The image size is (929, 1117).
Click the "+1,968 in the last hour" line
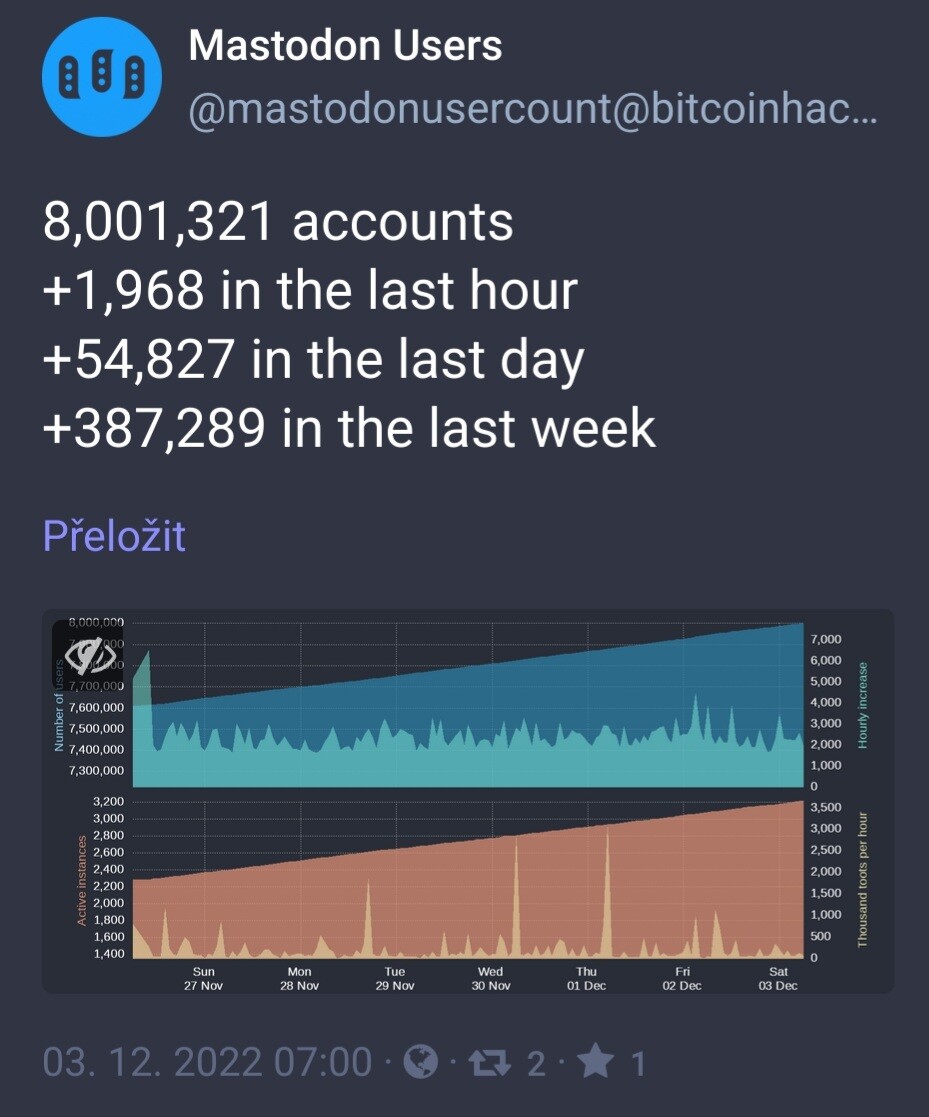pyautogui.click(x=310, y=291)
